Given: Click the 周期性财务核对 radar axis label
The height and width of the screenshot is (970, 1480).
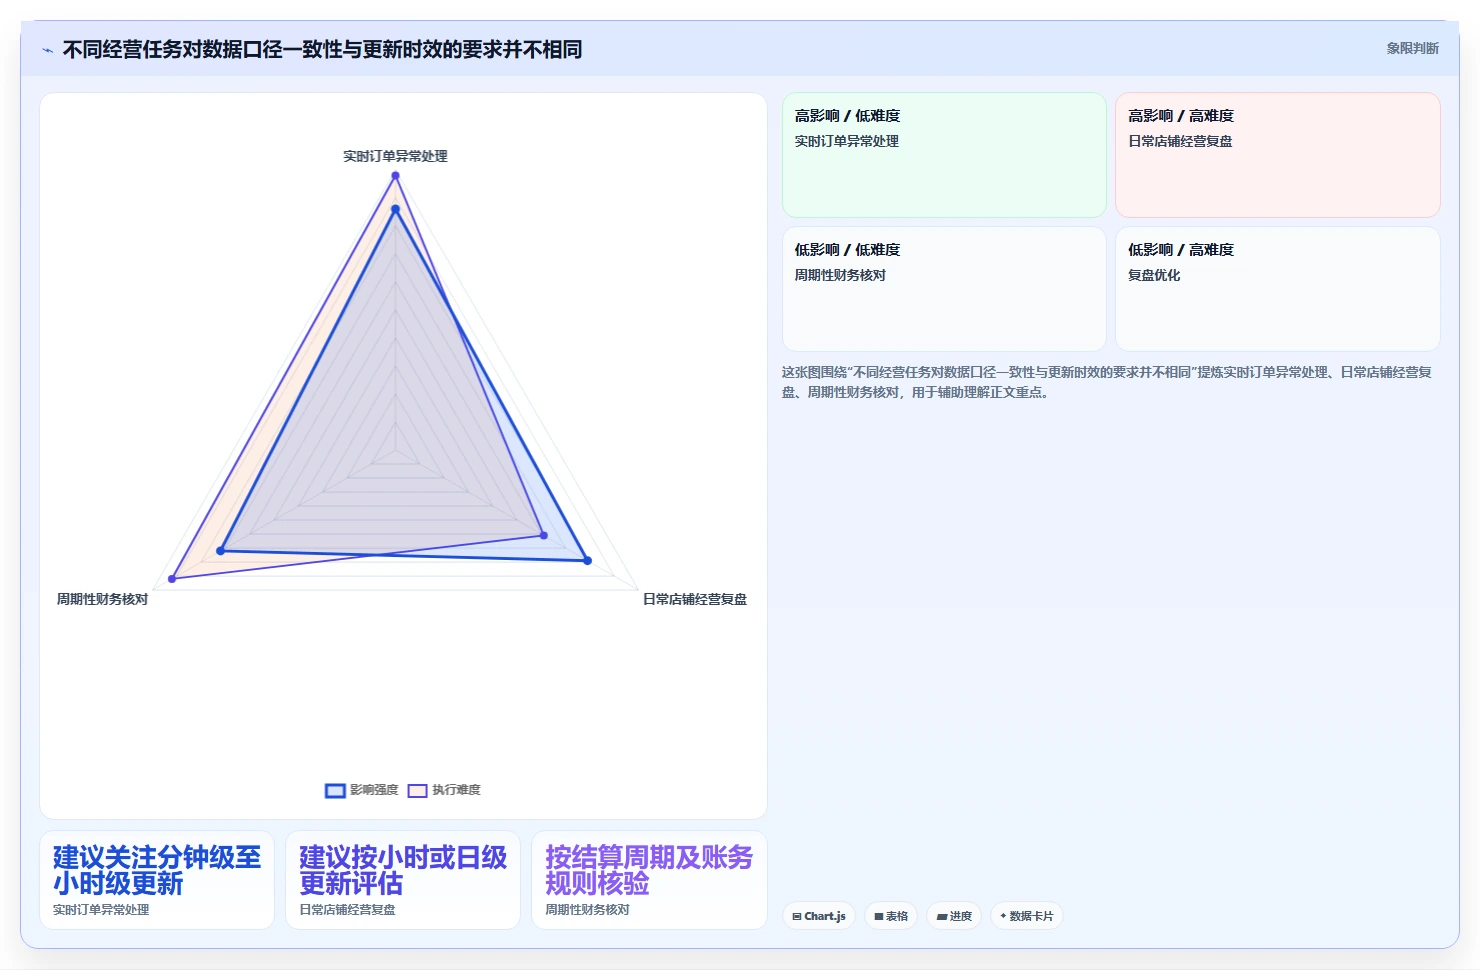Looking at the screenshot, I should coord(102,599).
